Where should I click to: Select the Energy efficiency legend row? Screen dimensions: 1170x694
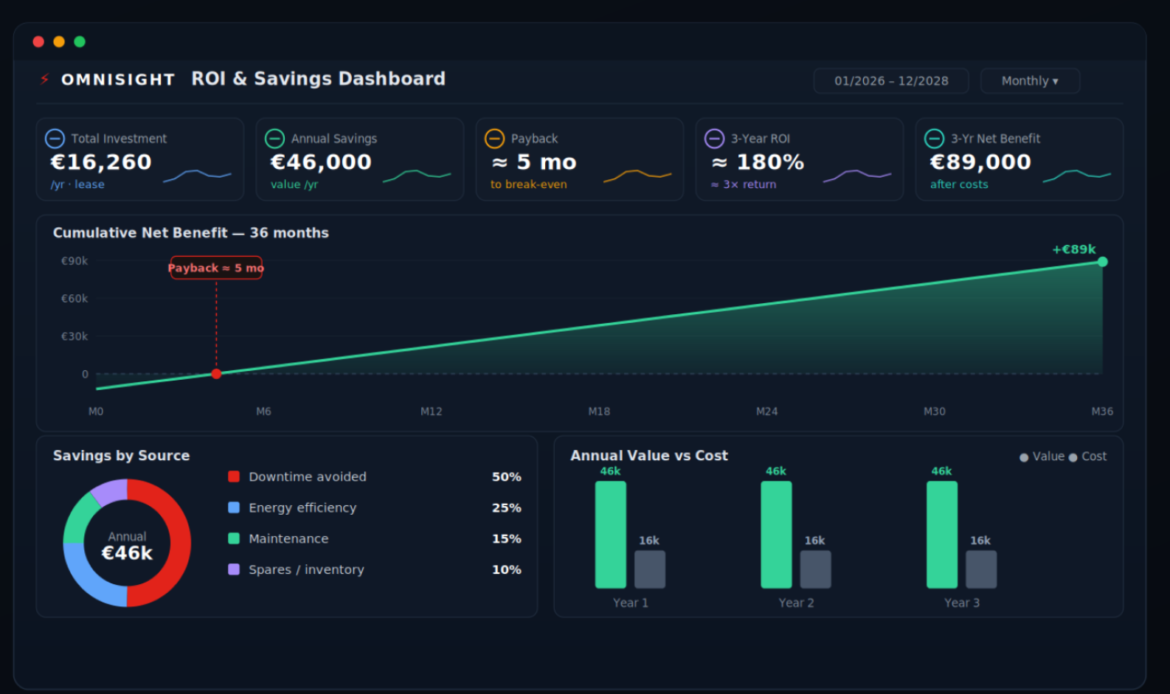374,507
